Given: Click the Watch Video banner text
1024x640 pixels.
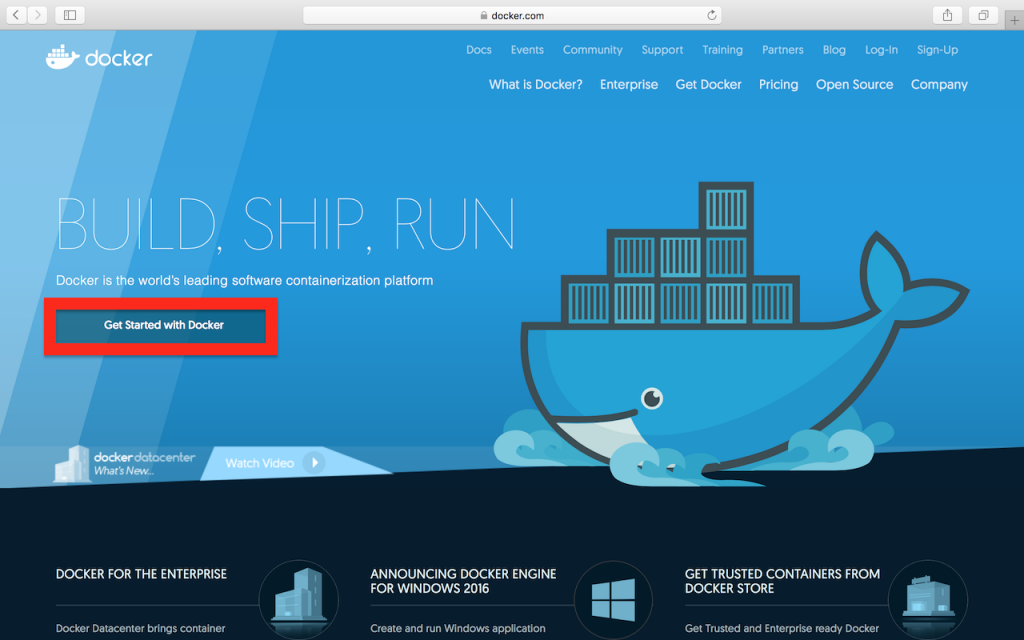Looking at the screenshot, I should [259, 463].
